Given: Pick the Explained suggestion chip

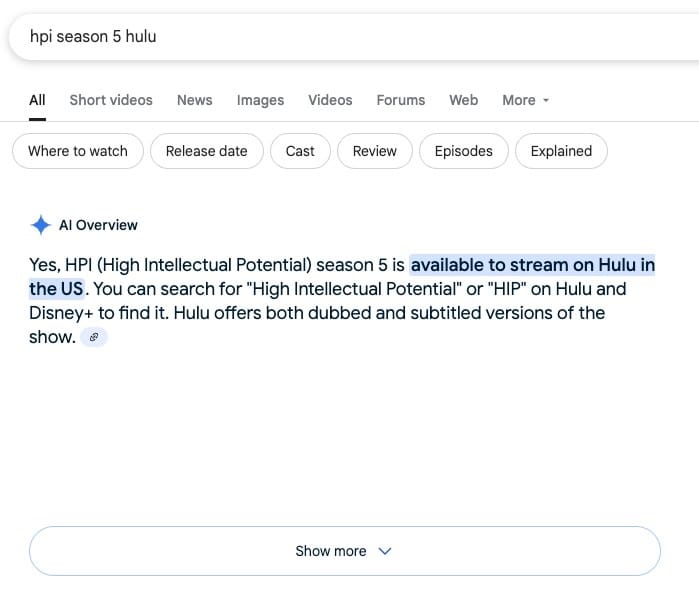Looking at the screenshot, I should 561,151.
